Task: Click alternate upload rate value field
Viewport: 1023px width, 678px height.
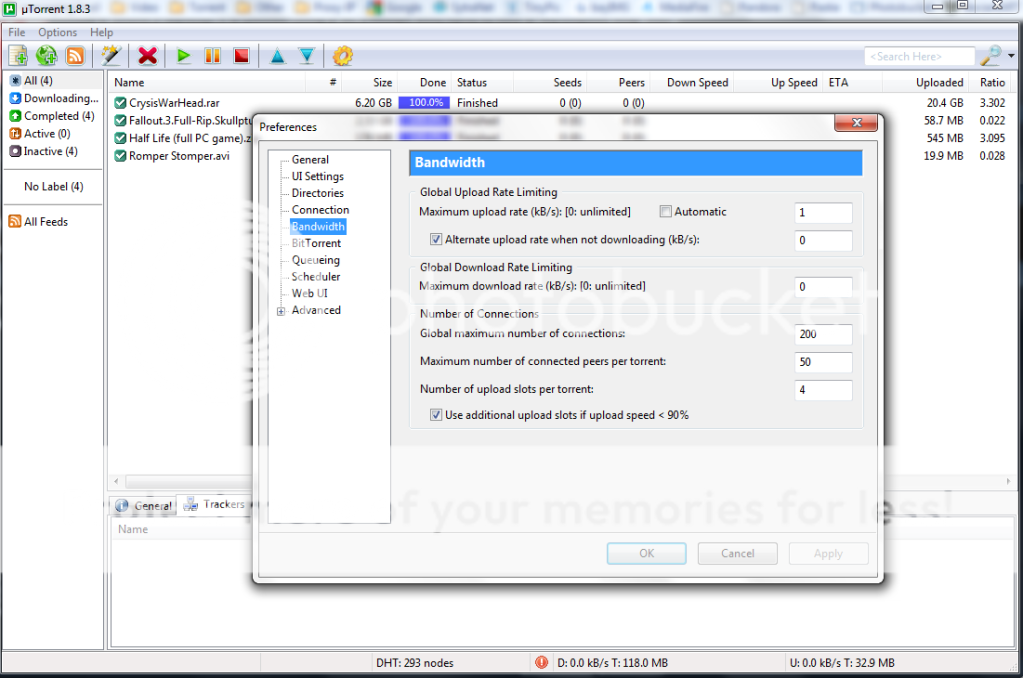Action: point(823,240)
